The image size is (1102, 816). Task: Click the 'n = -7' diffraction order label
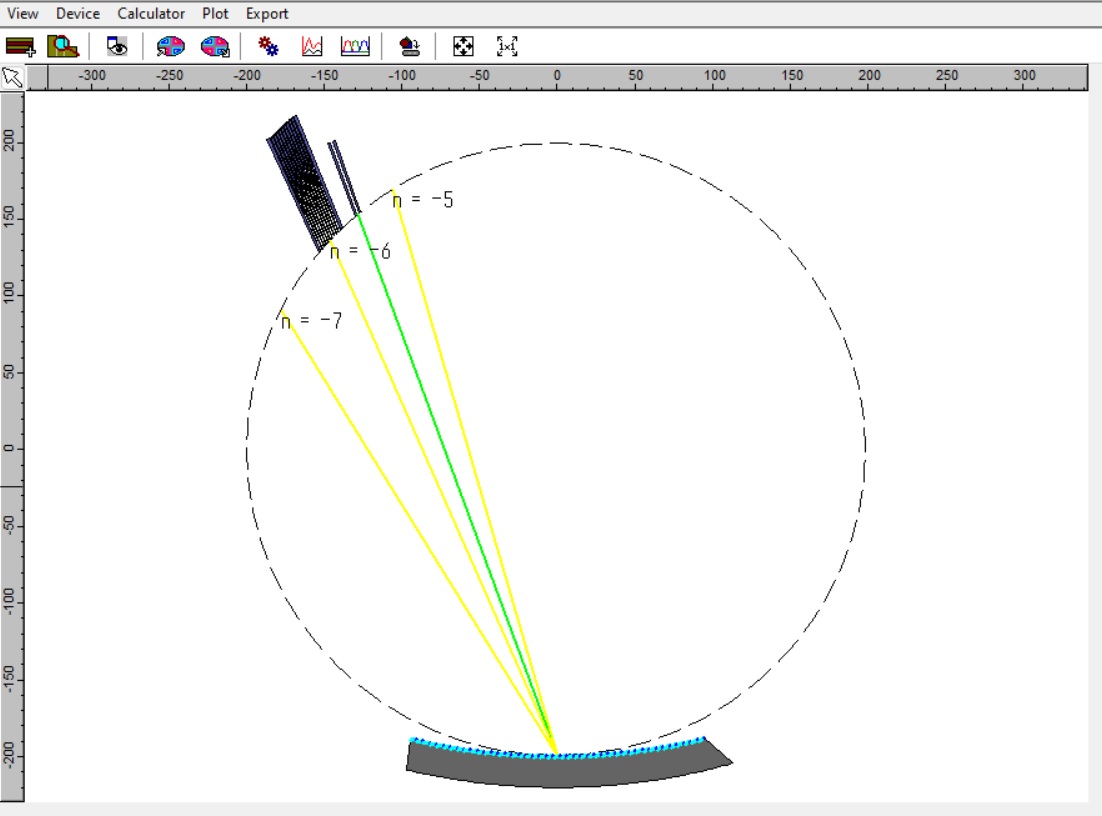311,321
